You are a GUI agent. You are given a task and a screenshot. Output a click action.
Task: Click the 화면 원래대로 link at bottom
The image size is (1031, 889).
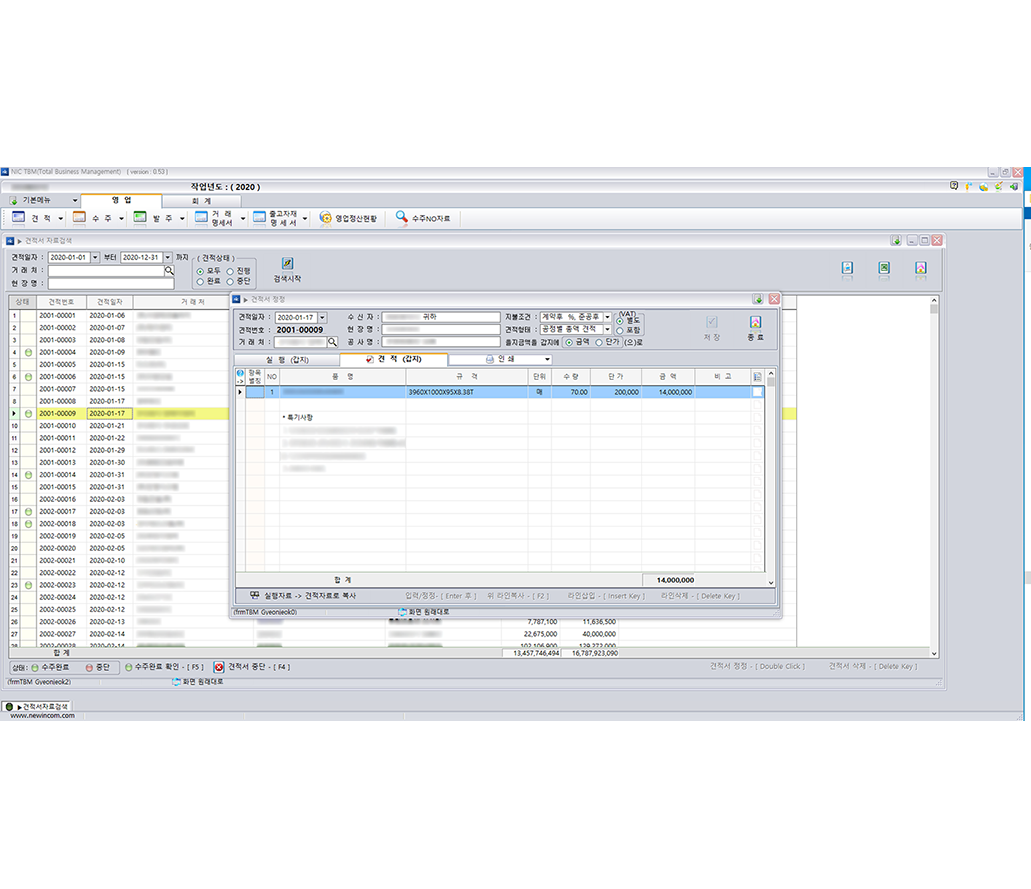[198, 682]
